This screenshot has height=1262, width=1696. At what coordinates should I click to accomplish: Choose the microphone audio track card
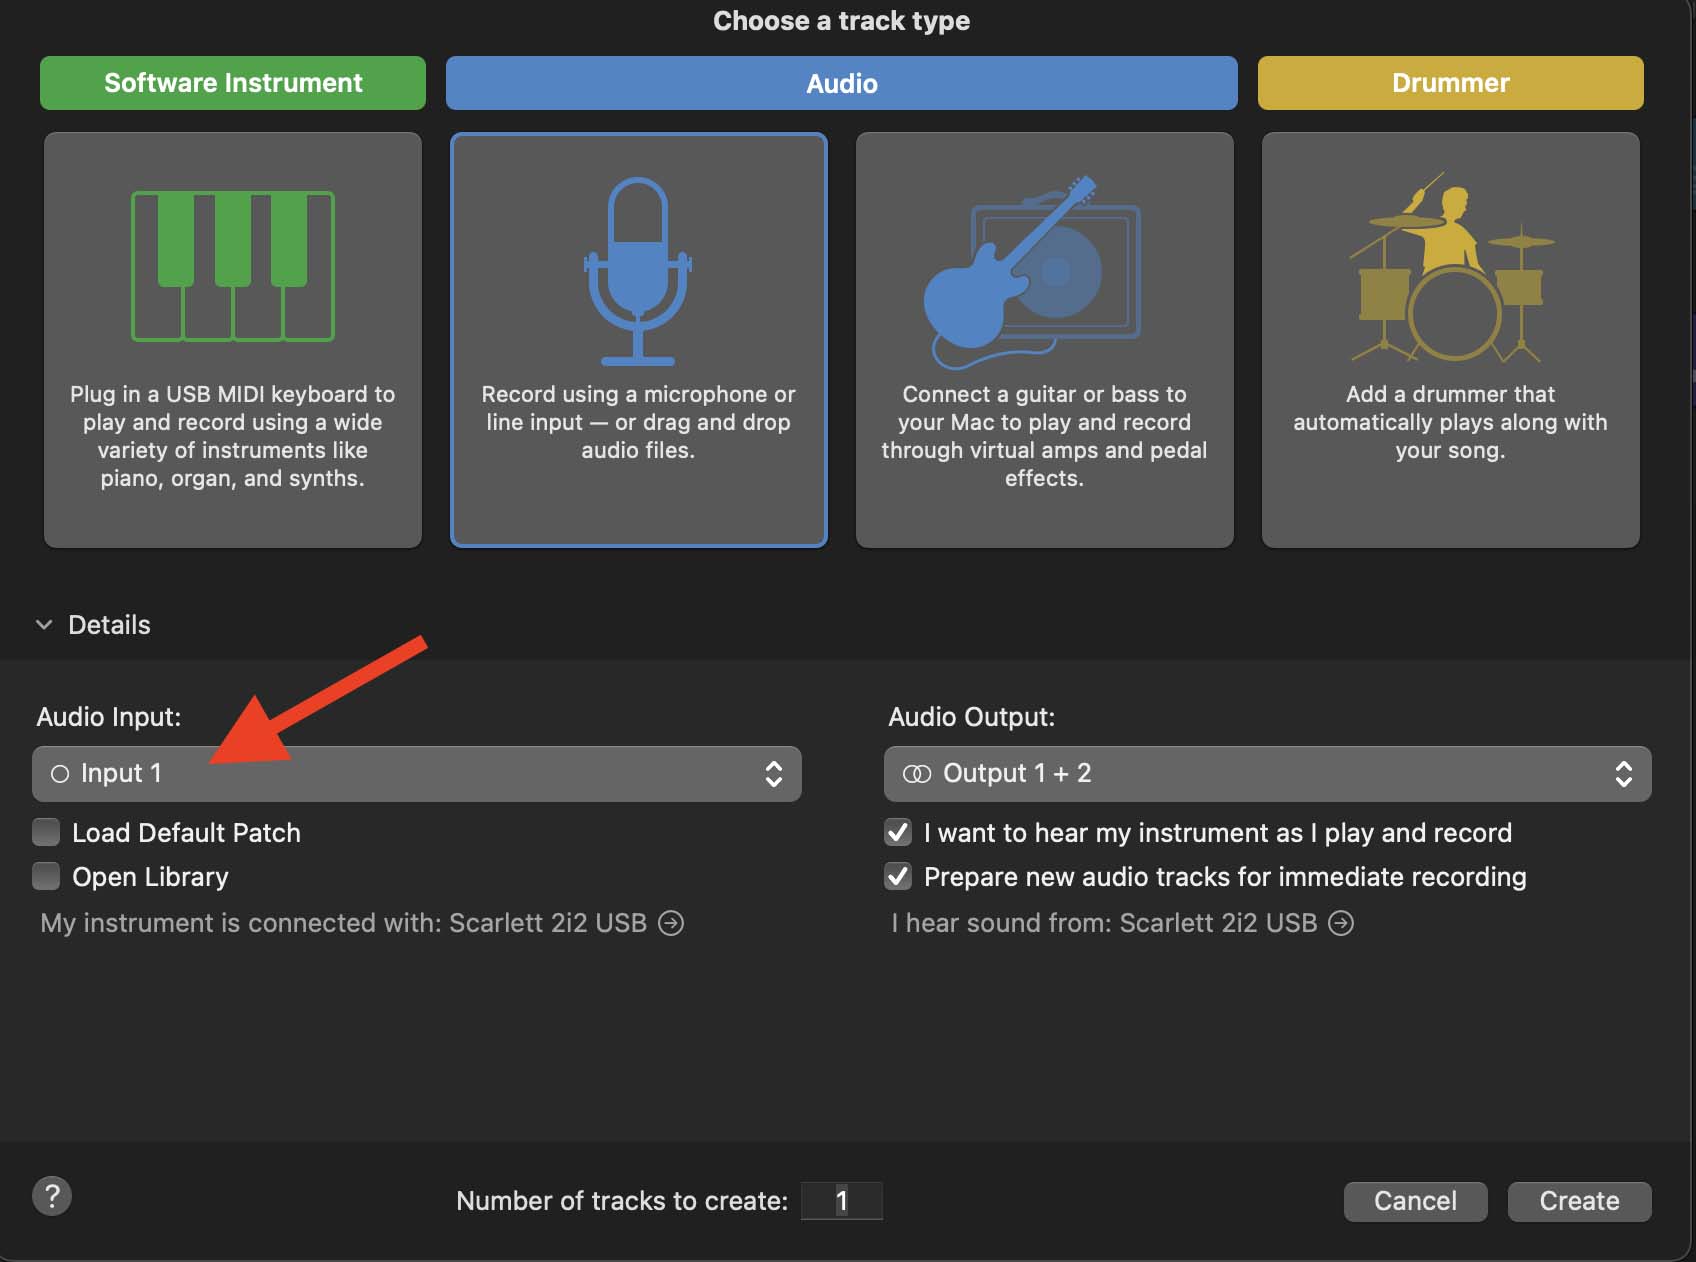[639, 340]
